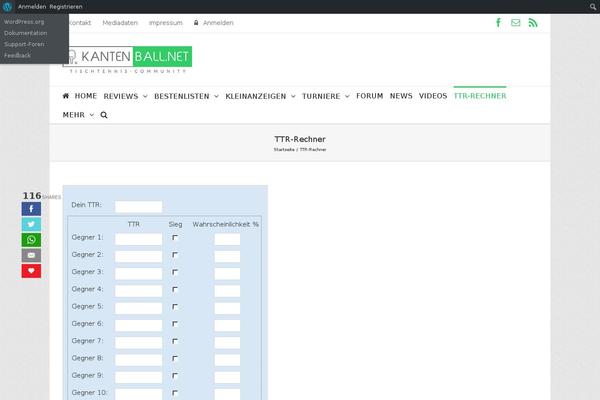
Task: Open the Facebook page icon in header
Action: (498, 23)
